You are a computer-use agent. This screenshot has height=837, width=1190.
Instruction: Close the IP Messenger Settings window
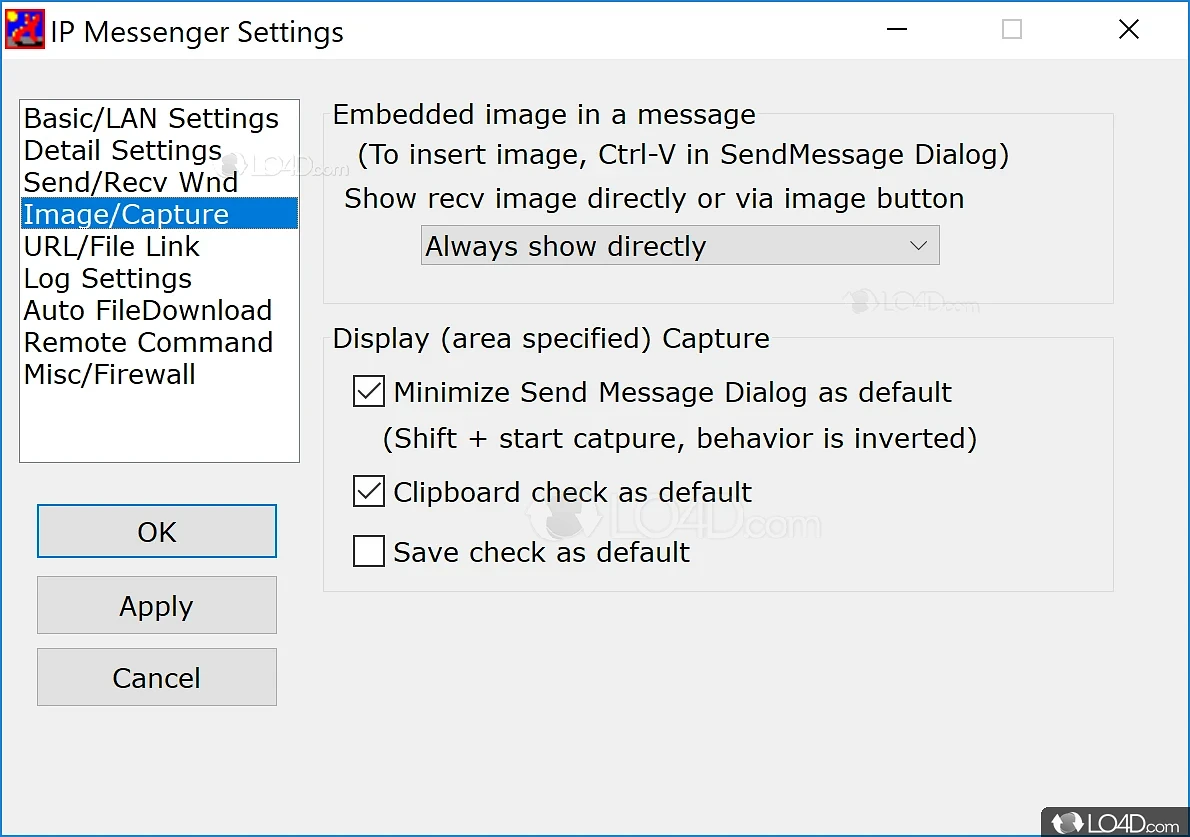click(1129, 30)
